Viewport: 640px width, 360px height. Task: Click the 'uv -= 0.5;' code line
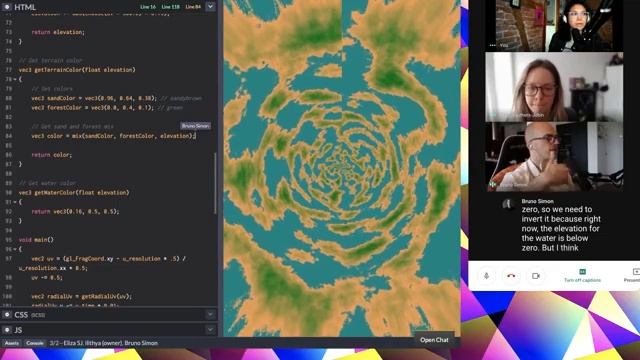(x=47, y=278)
